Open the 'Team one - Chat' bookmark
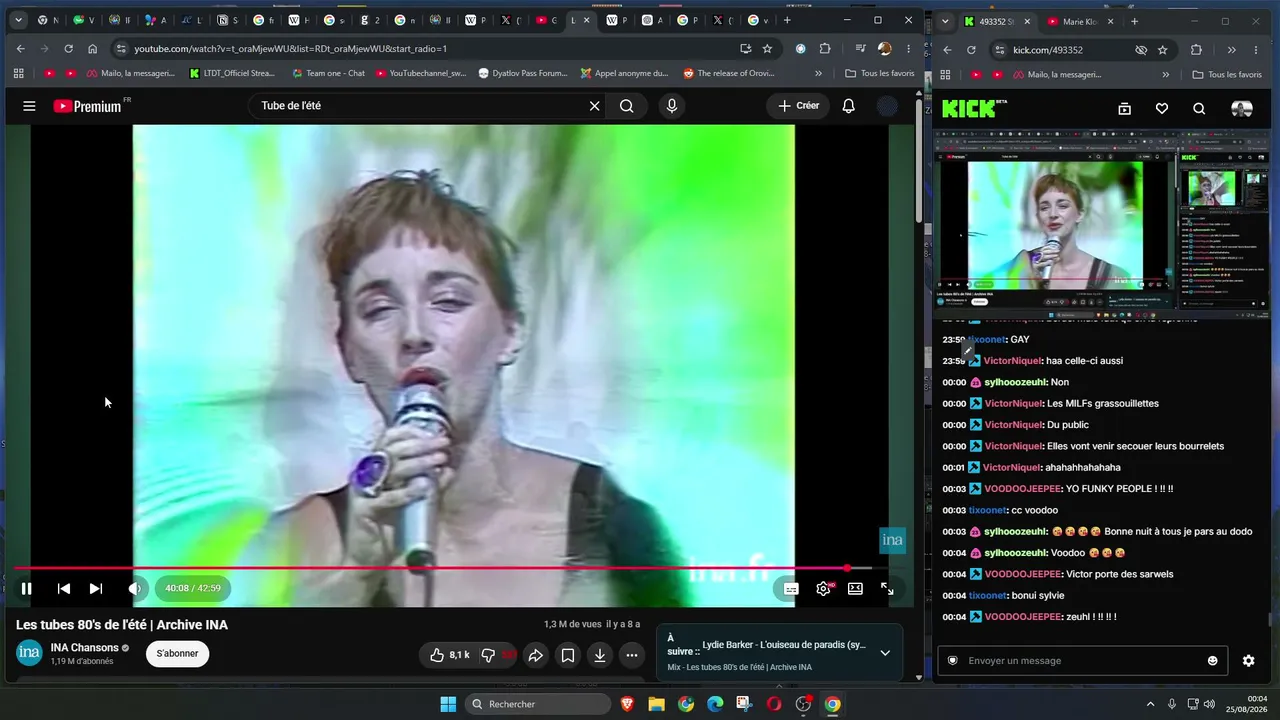Viewport: 1280px width, 720px height. coord(328,73)
